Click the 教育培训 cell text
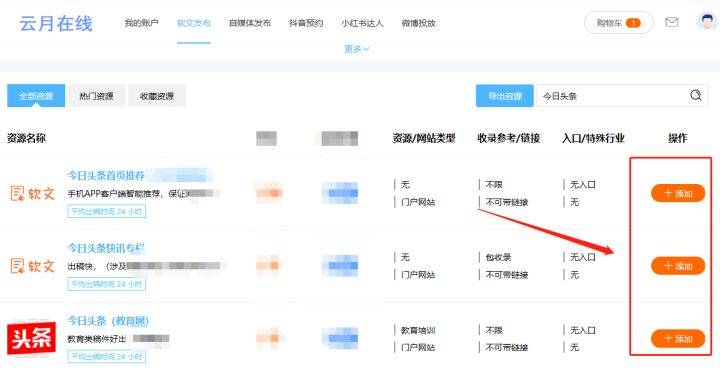This screenshot has width=720, height=371. 418,330
